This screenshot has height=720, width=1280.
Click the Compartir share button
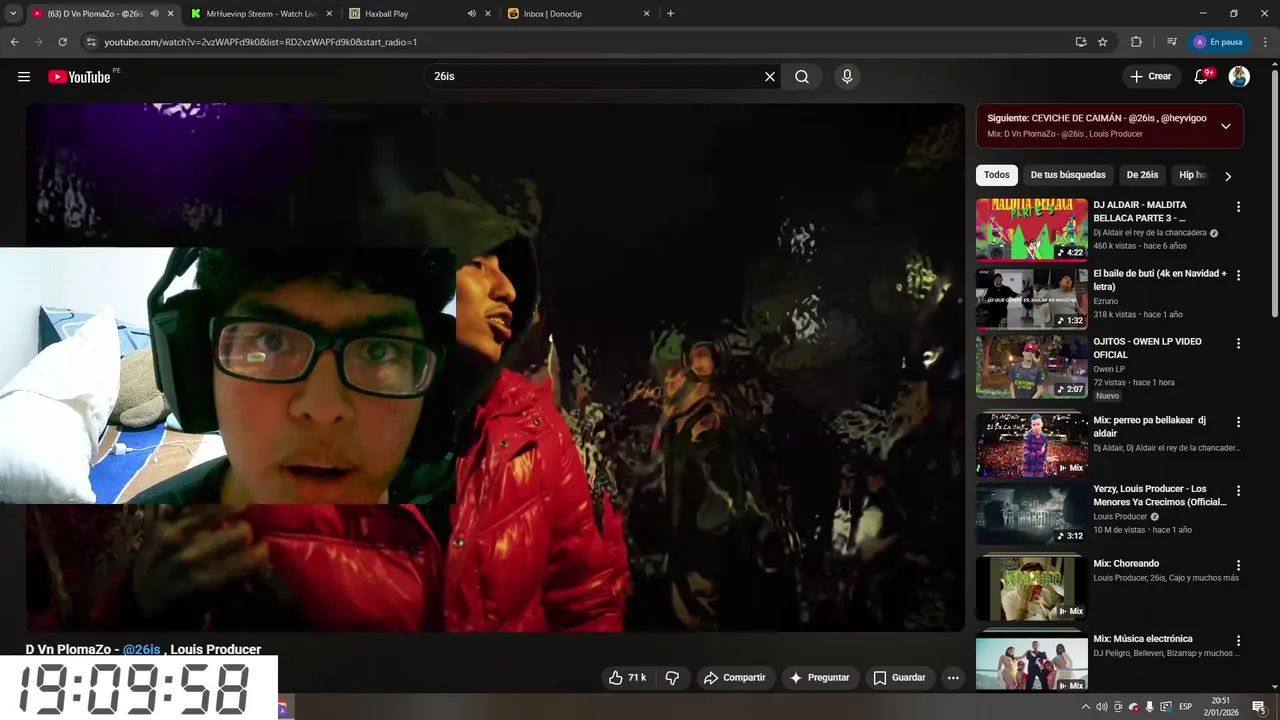tap(734, 678)
